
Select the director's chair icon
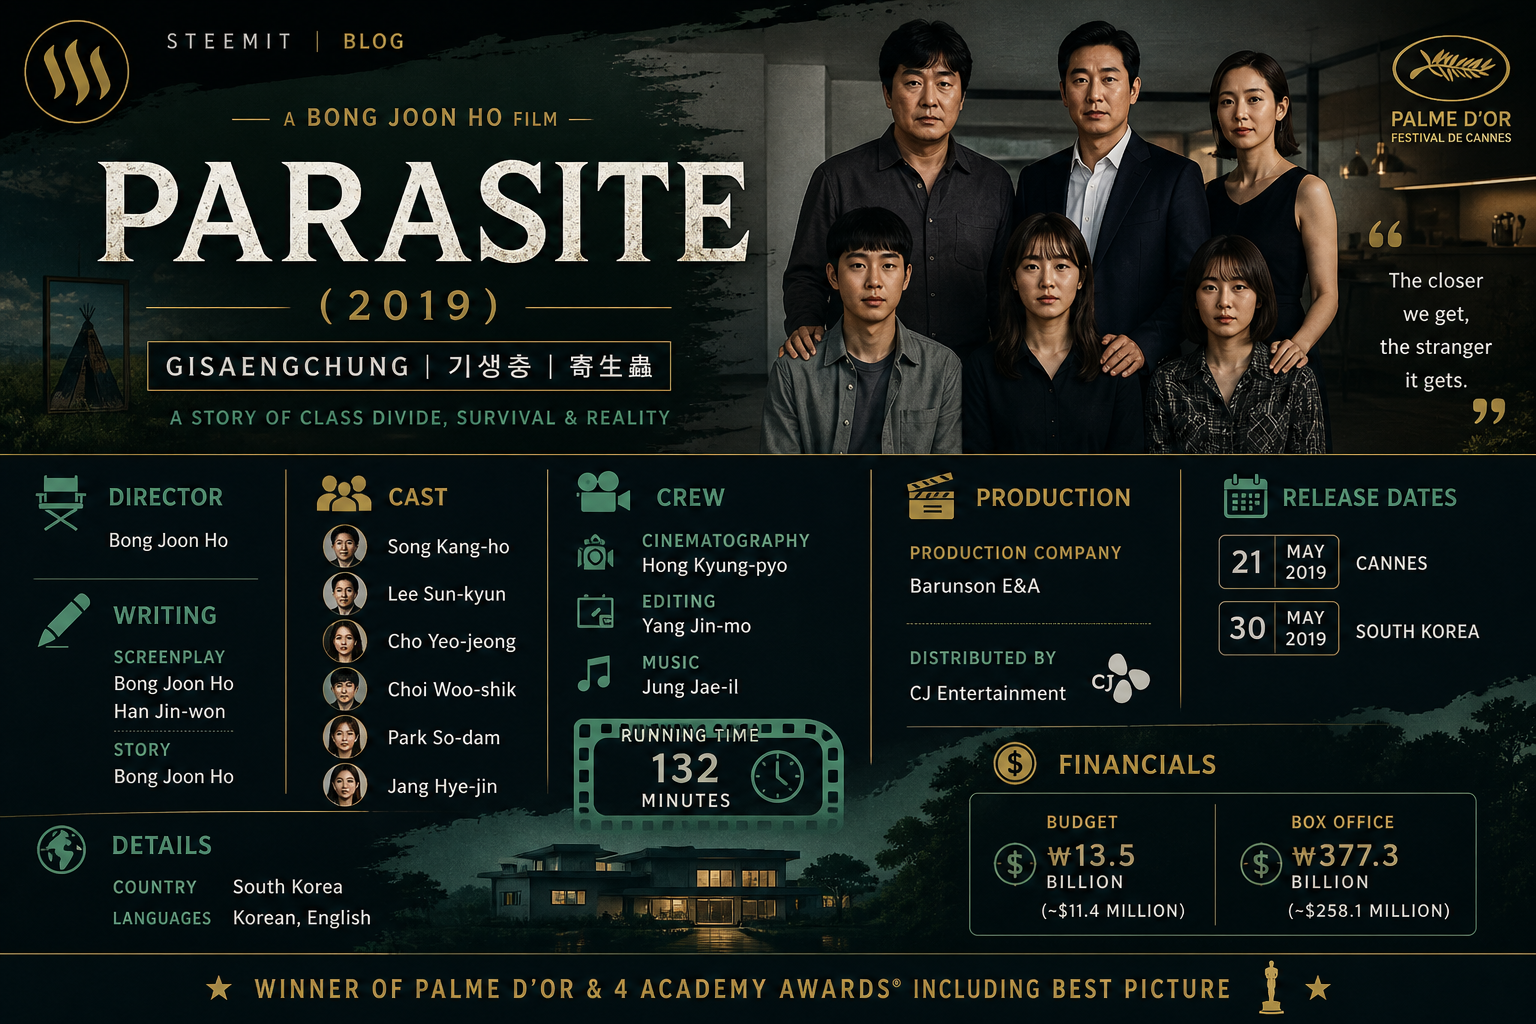(x=61, y=503)
